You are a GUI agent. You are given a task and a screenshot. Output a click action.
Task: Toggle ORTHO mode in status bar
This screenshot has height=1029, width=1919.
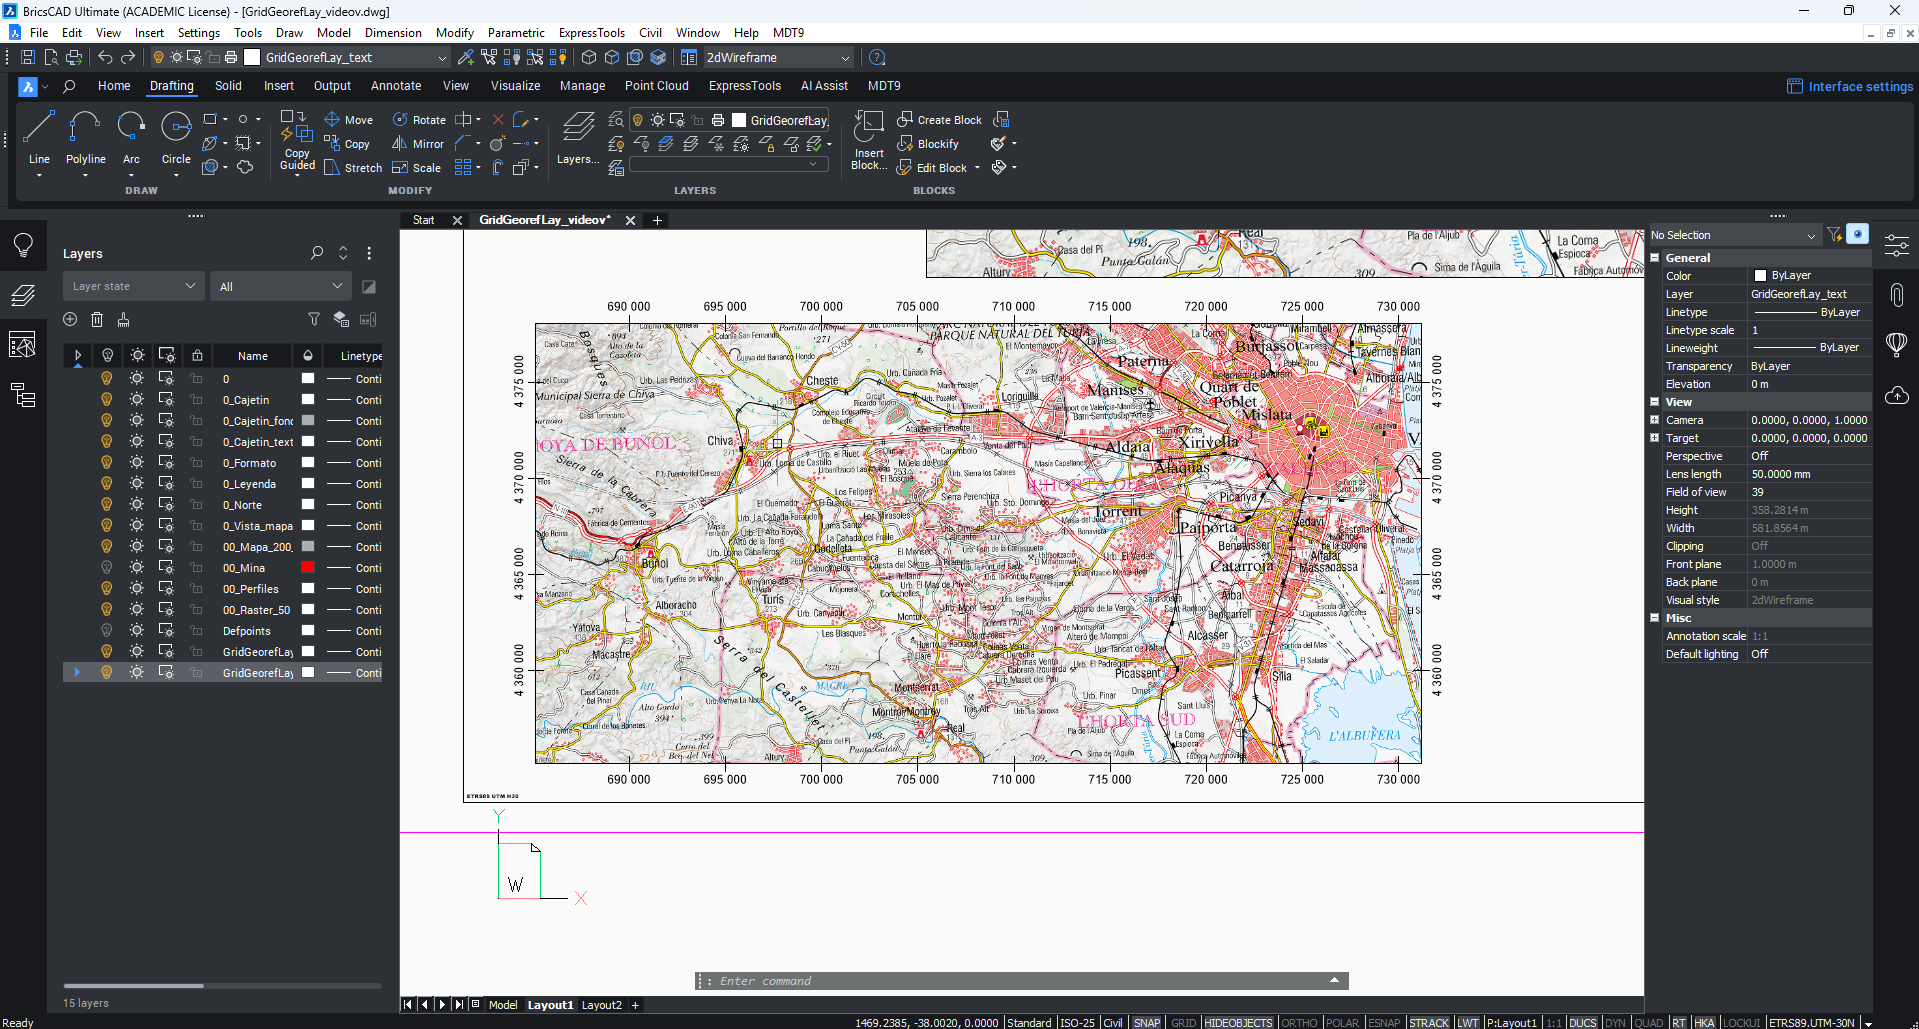point(1298,1022)
